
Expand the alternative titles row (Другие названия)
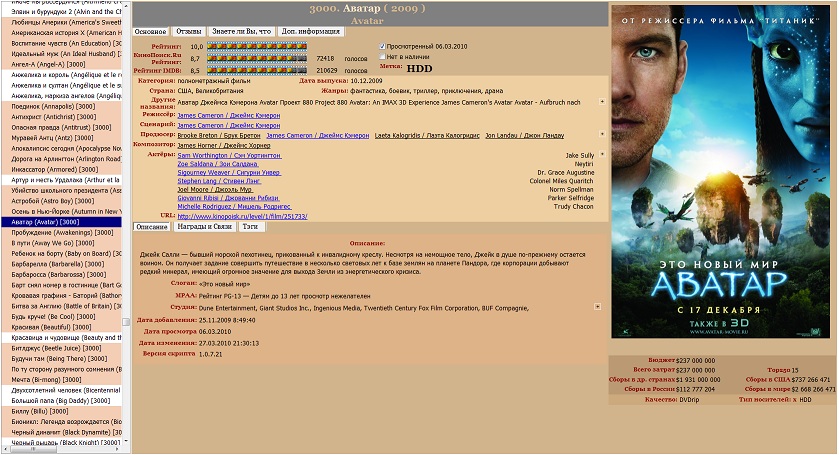[x=602, y=101]
